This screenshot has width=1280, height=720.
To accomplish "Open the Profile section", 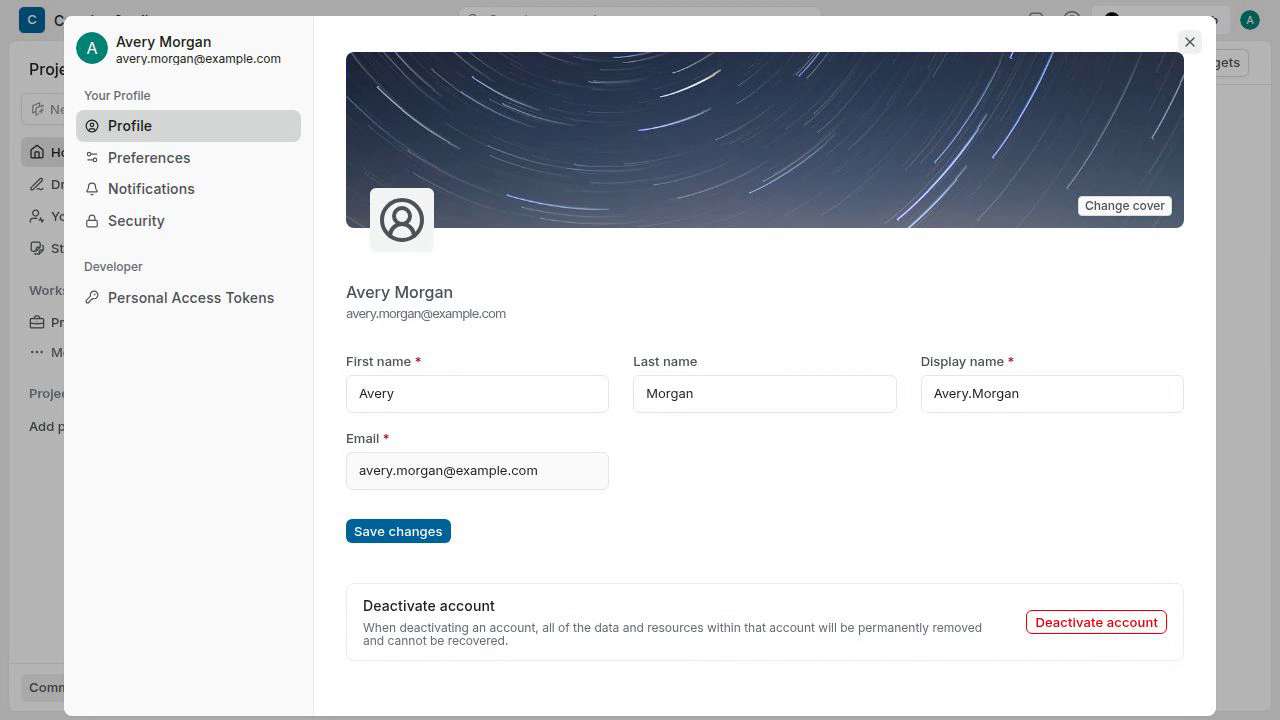I will tap(188, 126).
